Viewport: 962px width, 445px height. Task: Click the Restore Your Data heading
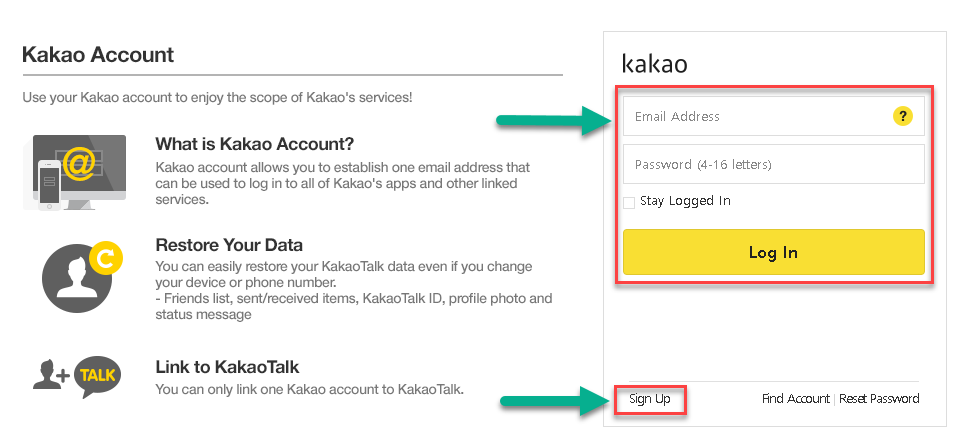click(229, 245)
